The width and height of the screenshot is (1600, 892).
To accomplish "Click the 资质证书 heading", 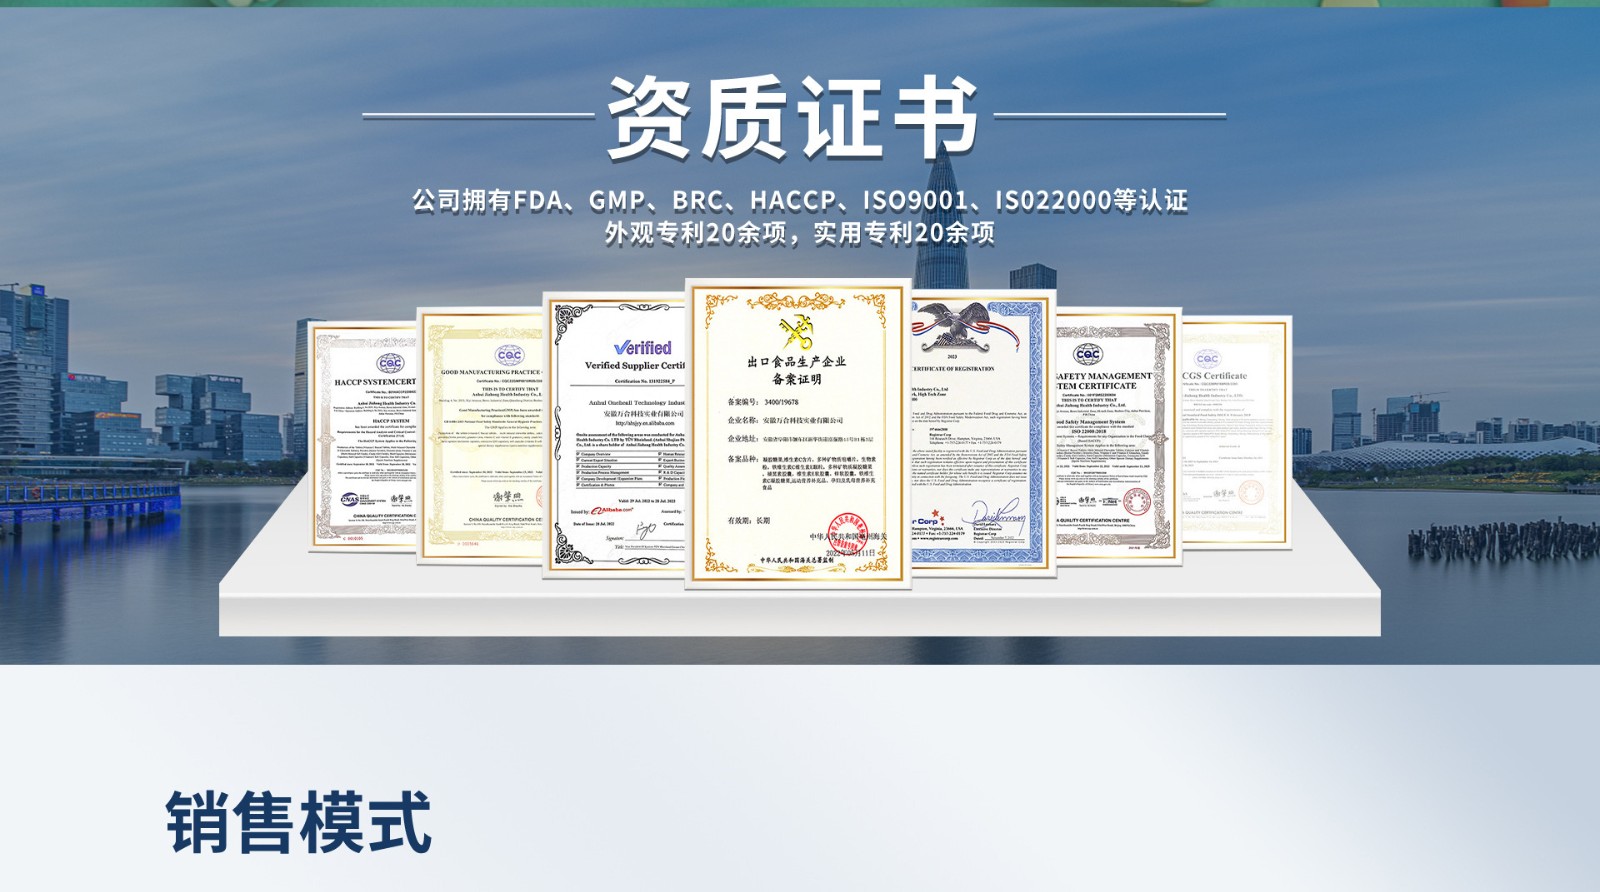I will point(793,118).
